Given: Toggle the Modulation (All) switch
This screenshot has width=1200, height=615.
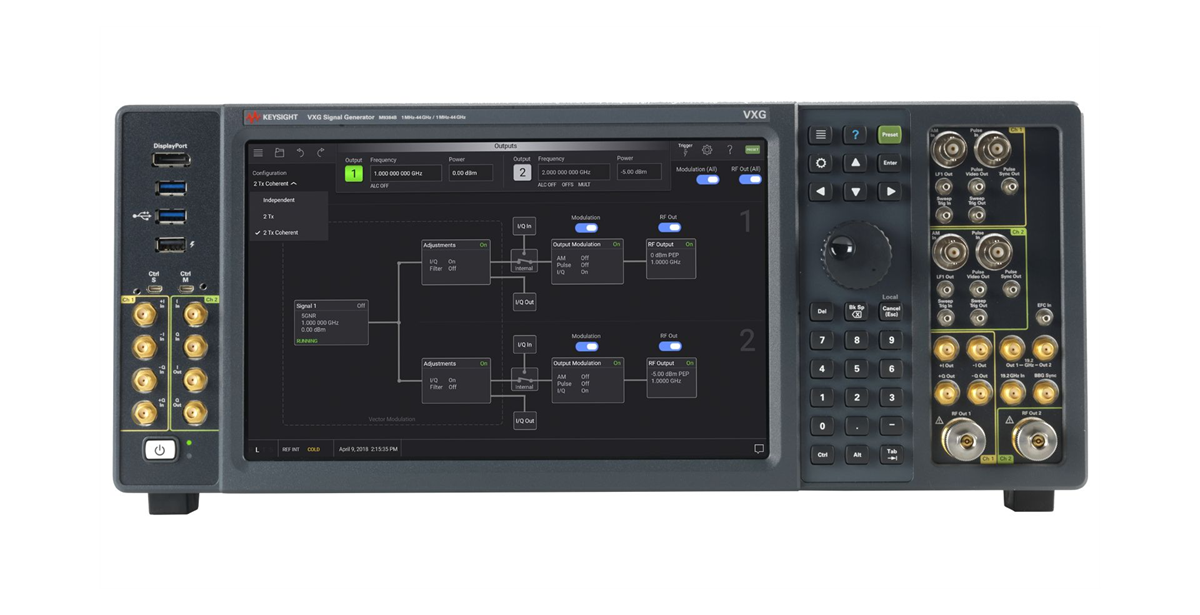Looking at the screenshot, I should (707, 180).
